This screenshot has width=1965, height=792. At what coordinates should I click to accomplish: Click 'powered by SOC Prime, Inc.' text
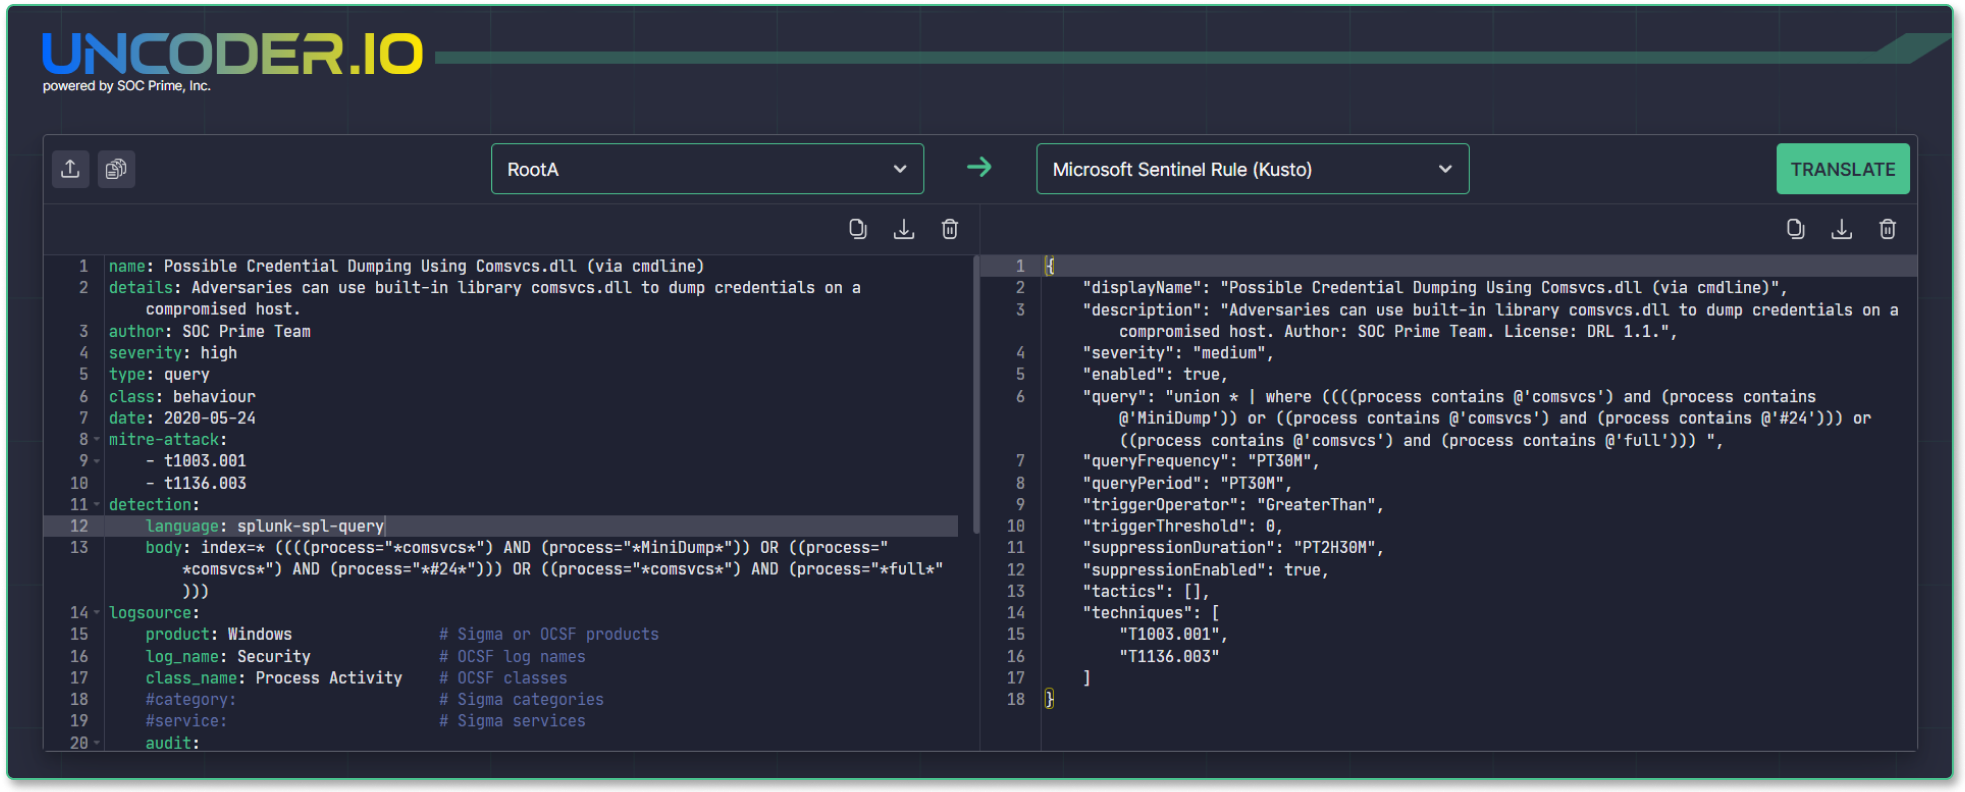pyautogui.click(x=127, y=86)
